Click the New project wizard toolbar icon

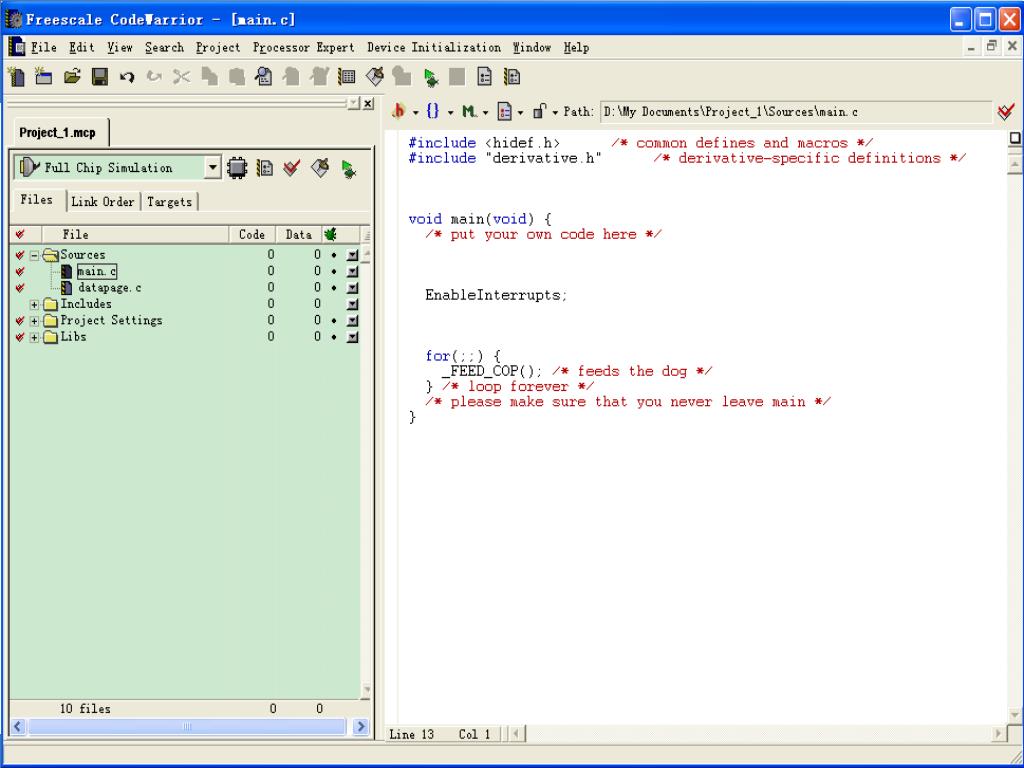[44, 77]
